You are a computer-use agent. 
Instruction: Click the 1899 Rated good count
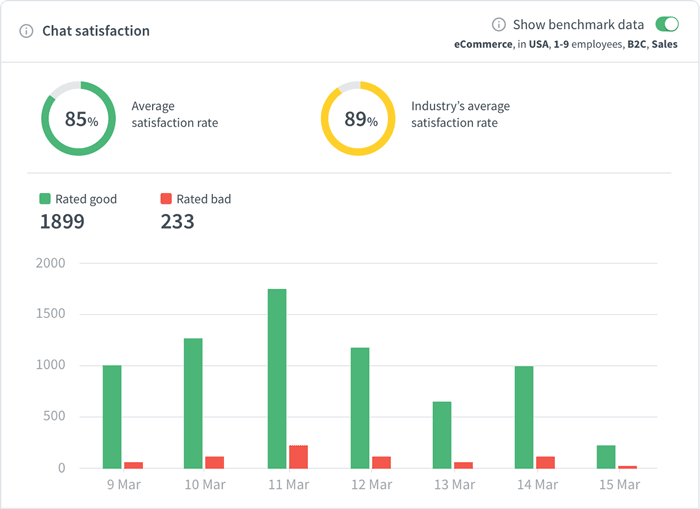coord(62,221)
